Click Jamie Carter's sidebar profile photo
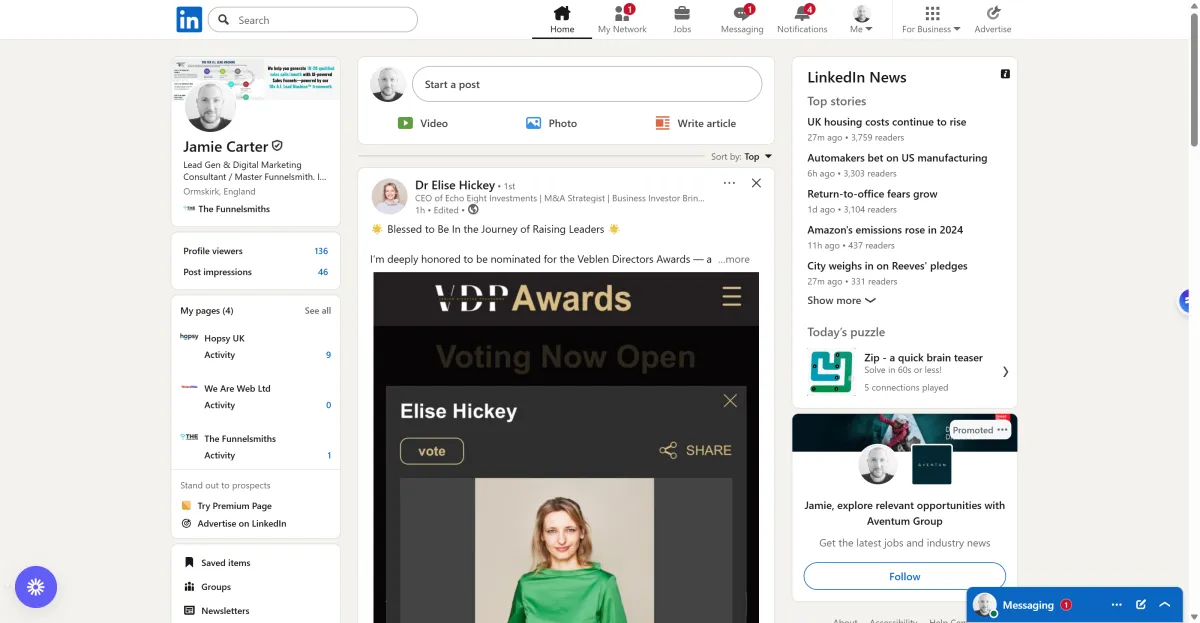 click(210, 107)
